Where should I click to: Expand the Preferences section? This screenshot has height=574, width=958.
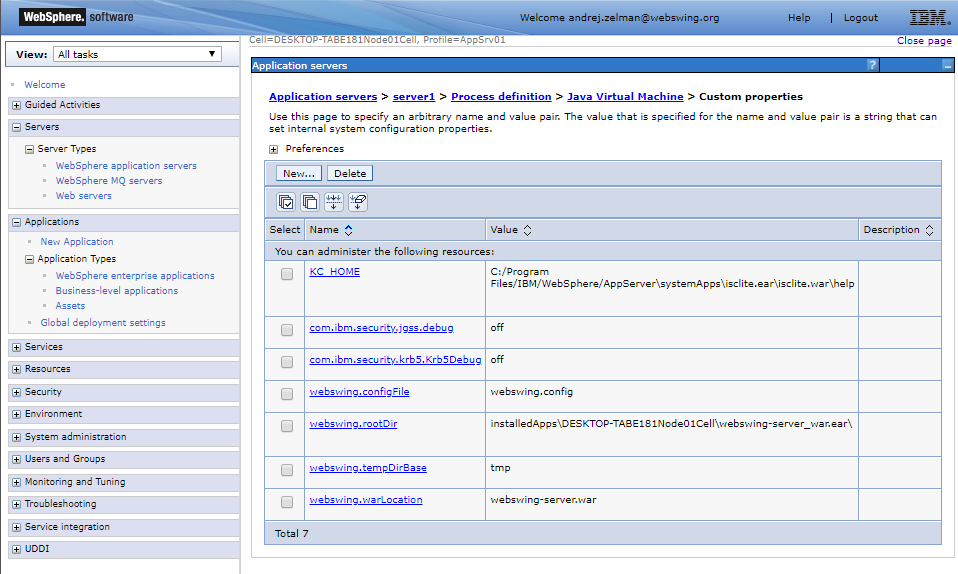coord(274,149)
